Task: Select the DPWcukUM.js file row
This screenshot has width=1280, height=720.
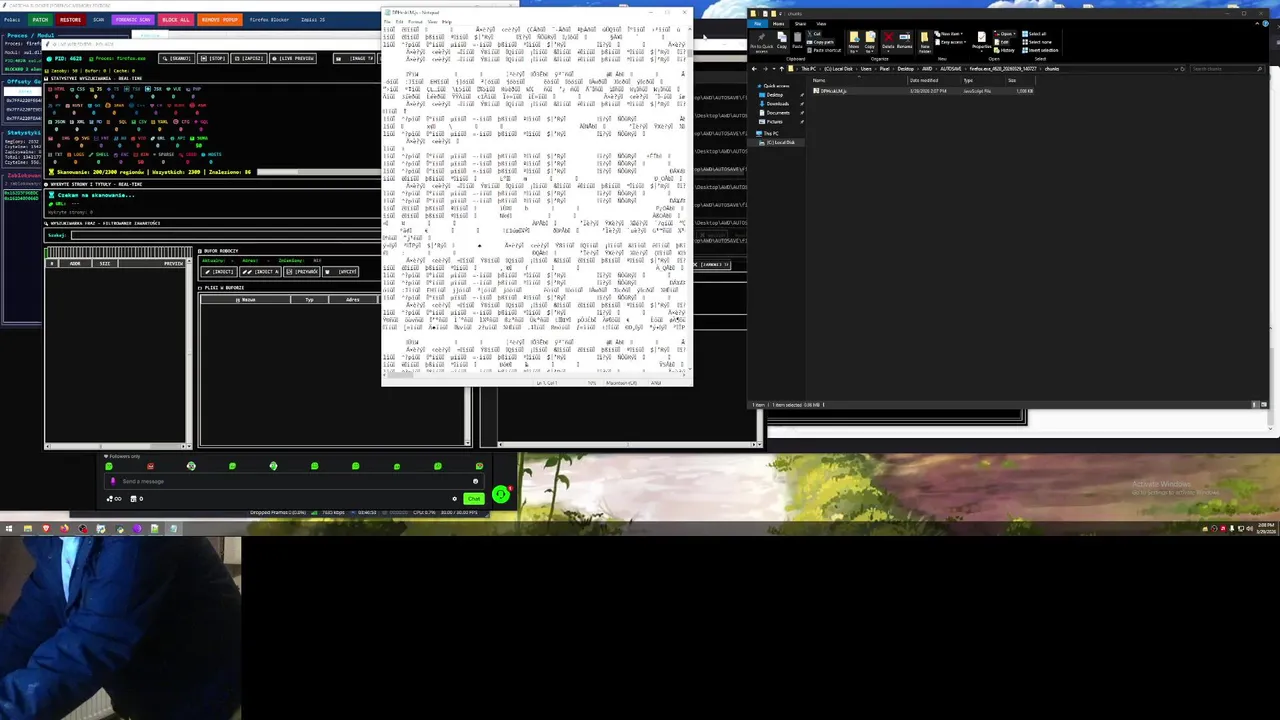Action: click(x=922, y=91)
